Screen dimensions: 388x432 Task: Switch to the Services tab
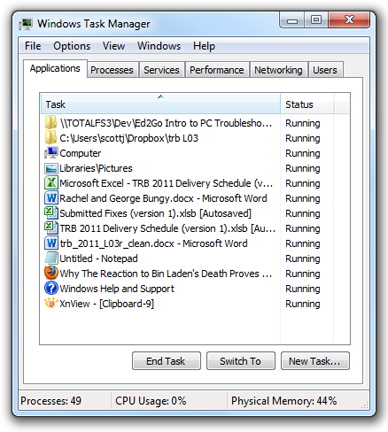point(161,70)
